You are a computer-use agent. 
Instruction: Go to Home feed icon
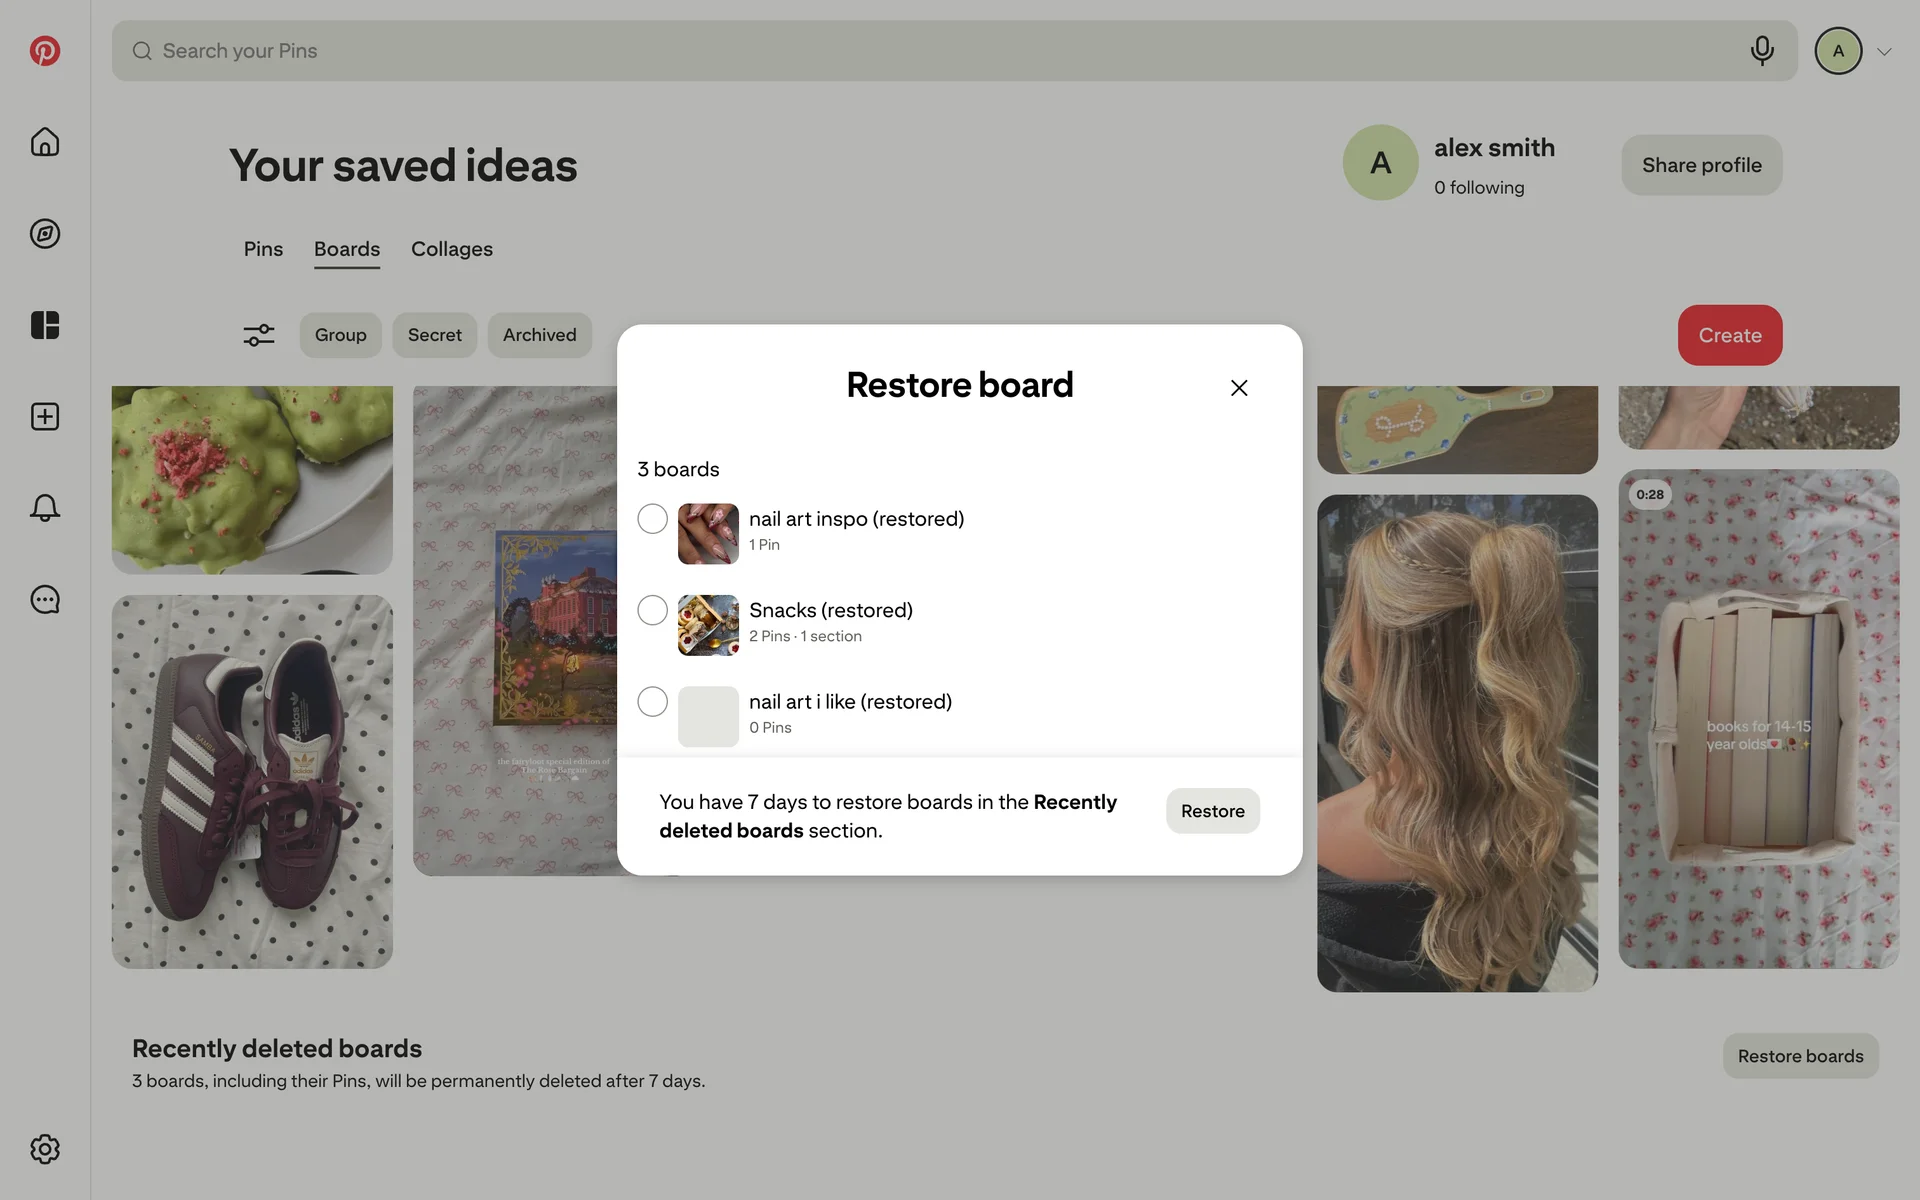pos(45,142)
